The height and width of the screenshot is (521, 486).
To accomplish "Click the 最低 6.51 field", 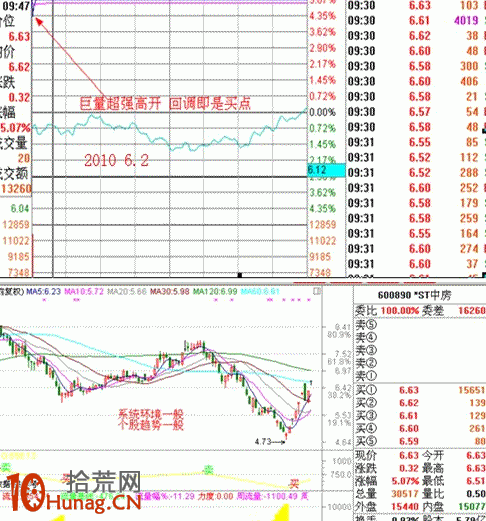I will click(x=454, y=481).
